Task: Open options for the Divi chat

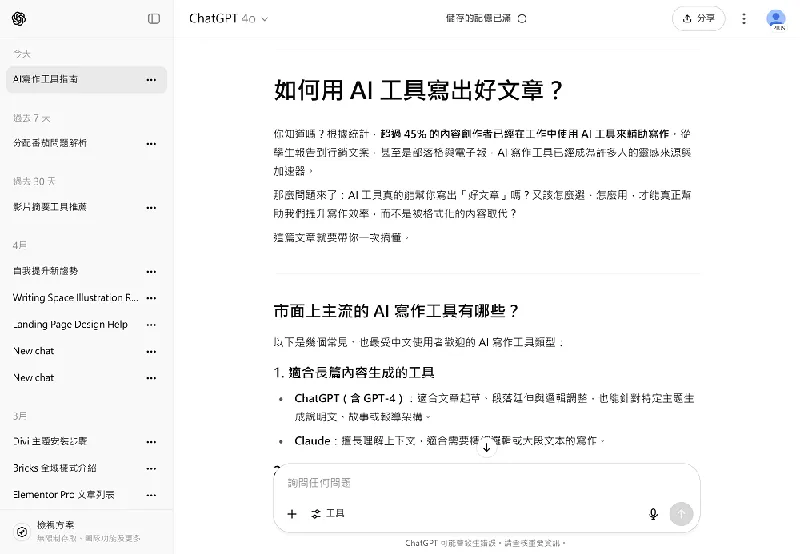Action: pos(151,442)
